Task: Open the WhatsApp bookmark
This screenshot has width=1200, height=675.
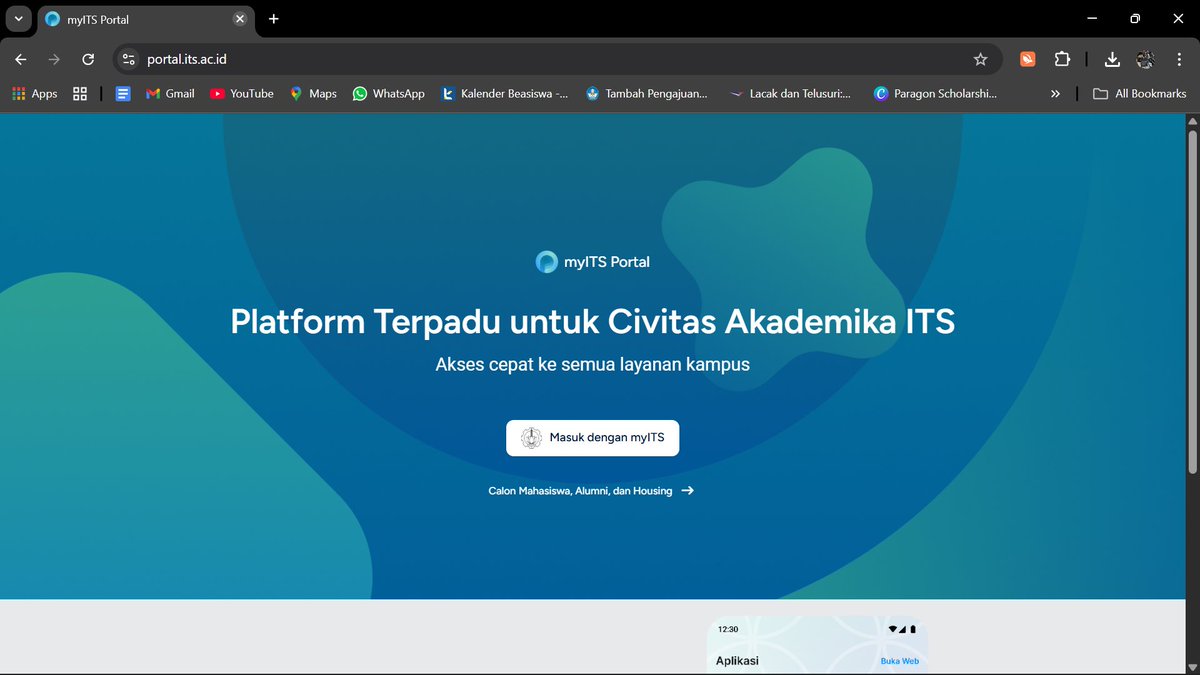Action: [x=389, y=93]
